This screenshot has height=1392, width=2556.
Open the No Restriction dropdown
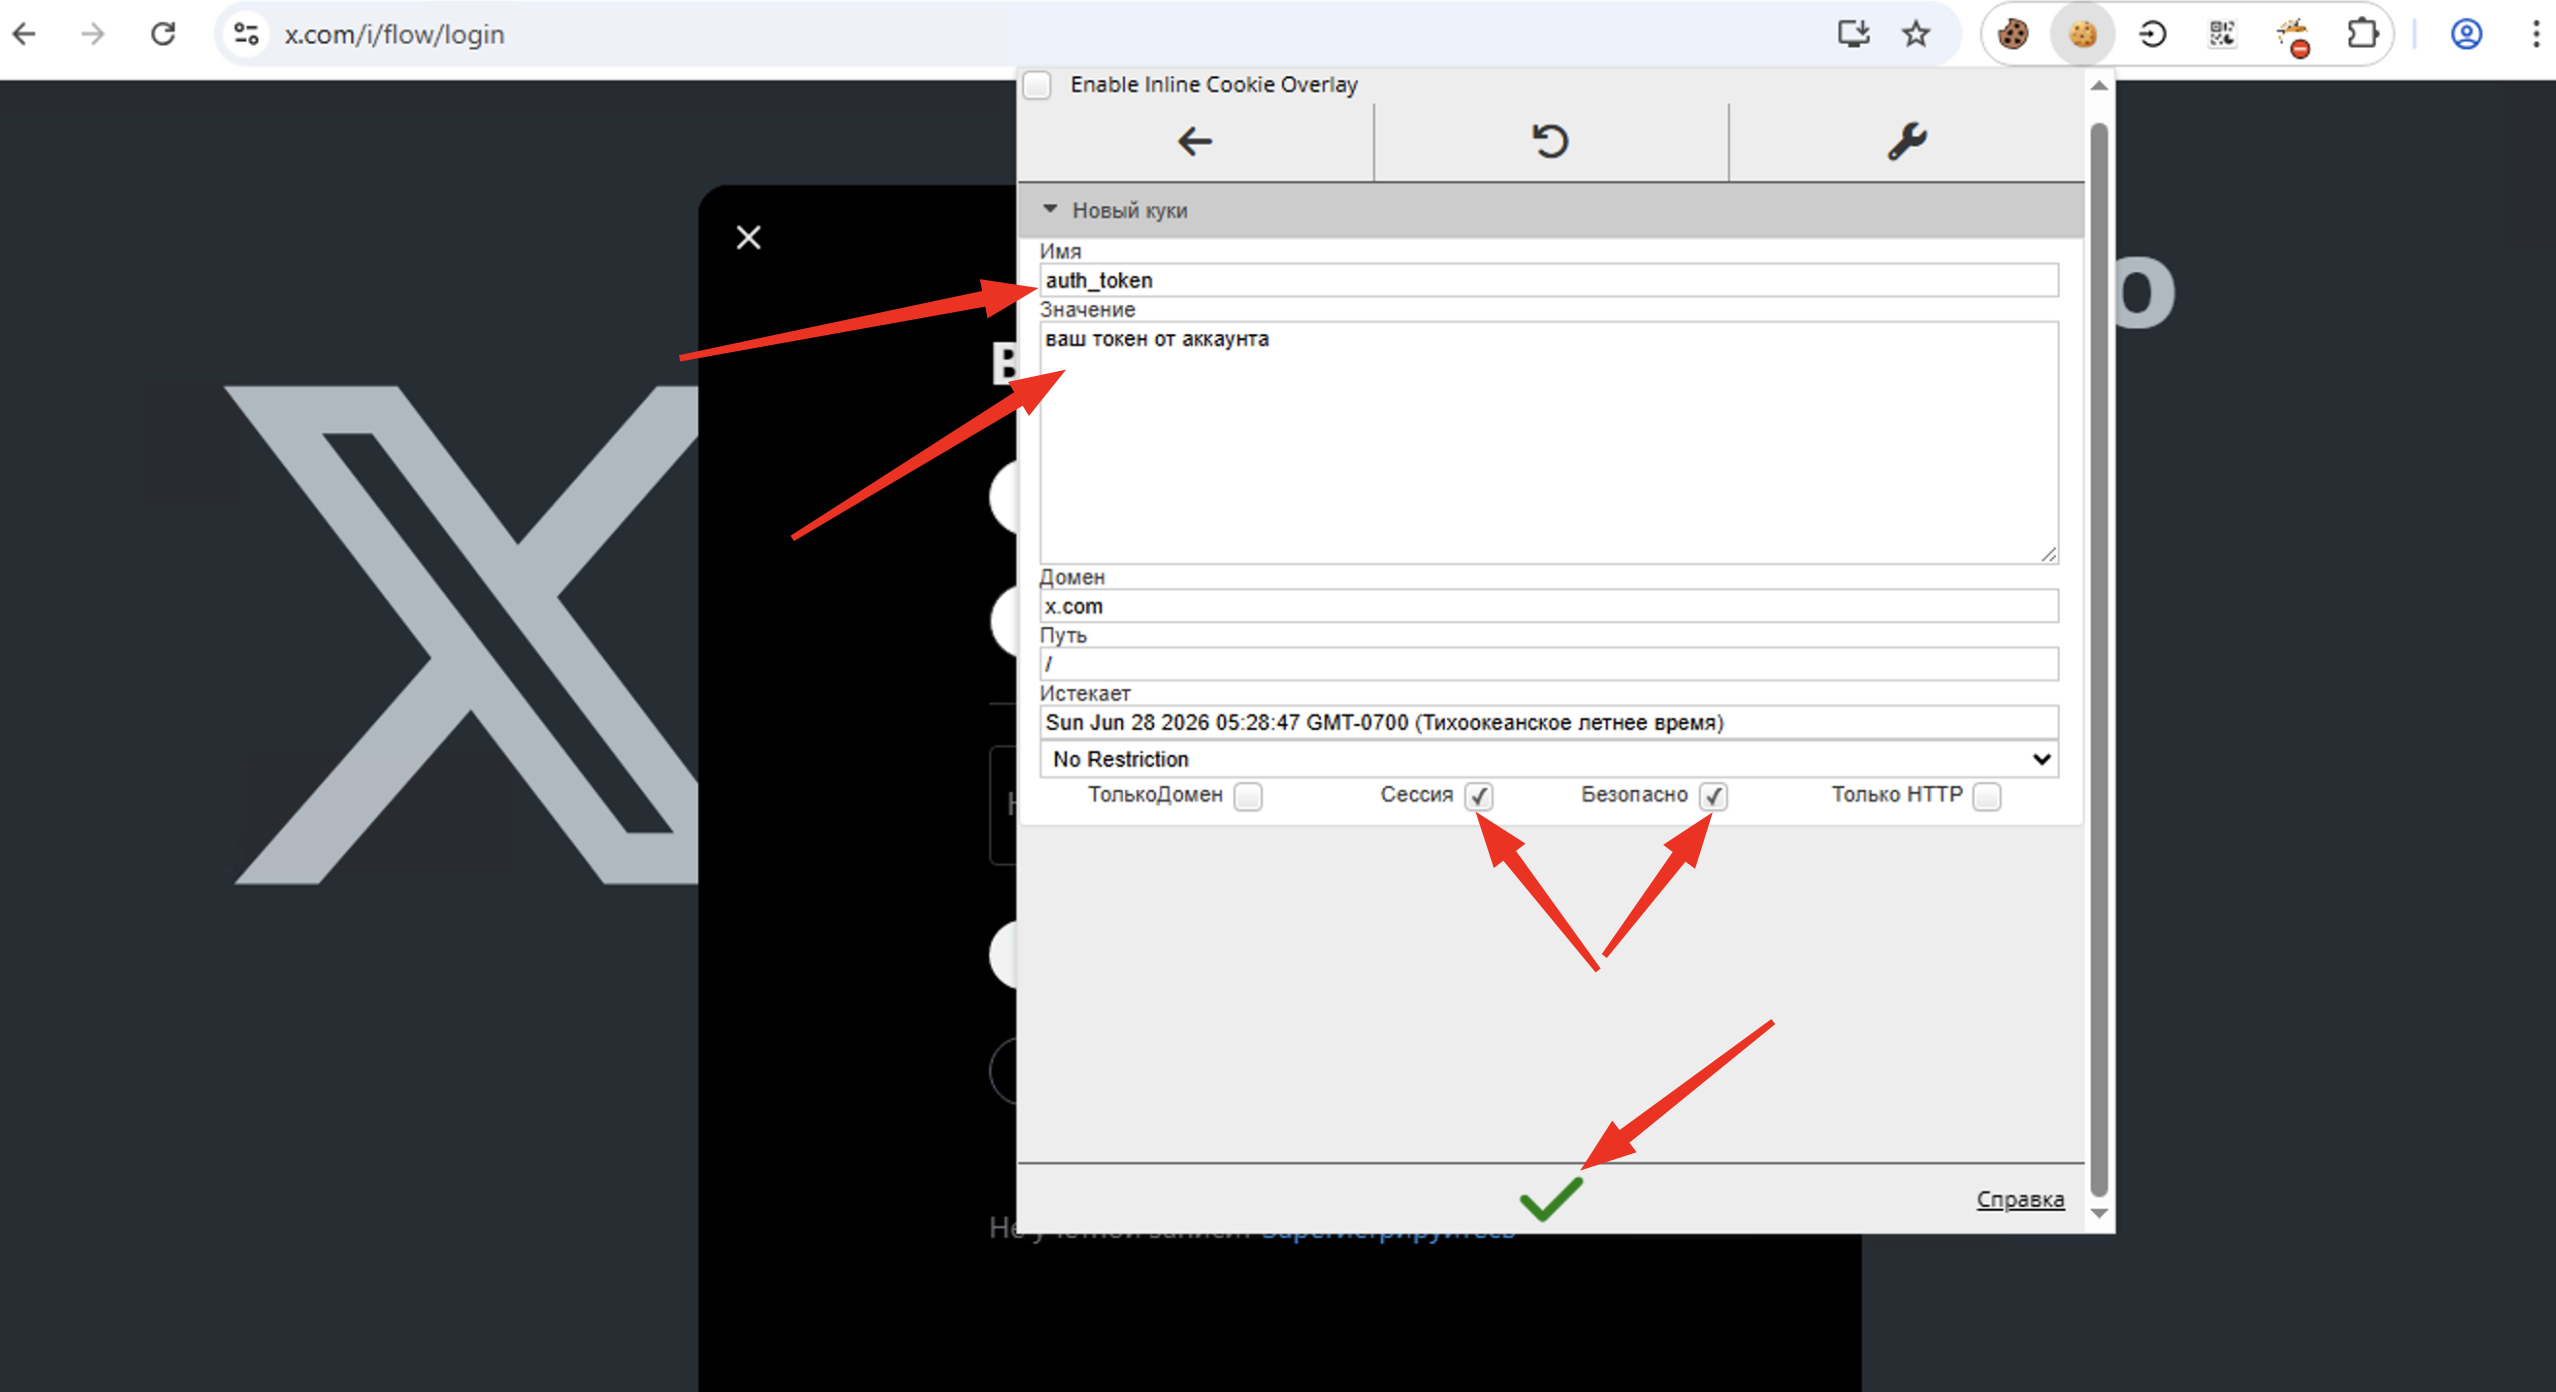click(1548, 759)
